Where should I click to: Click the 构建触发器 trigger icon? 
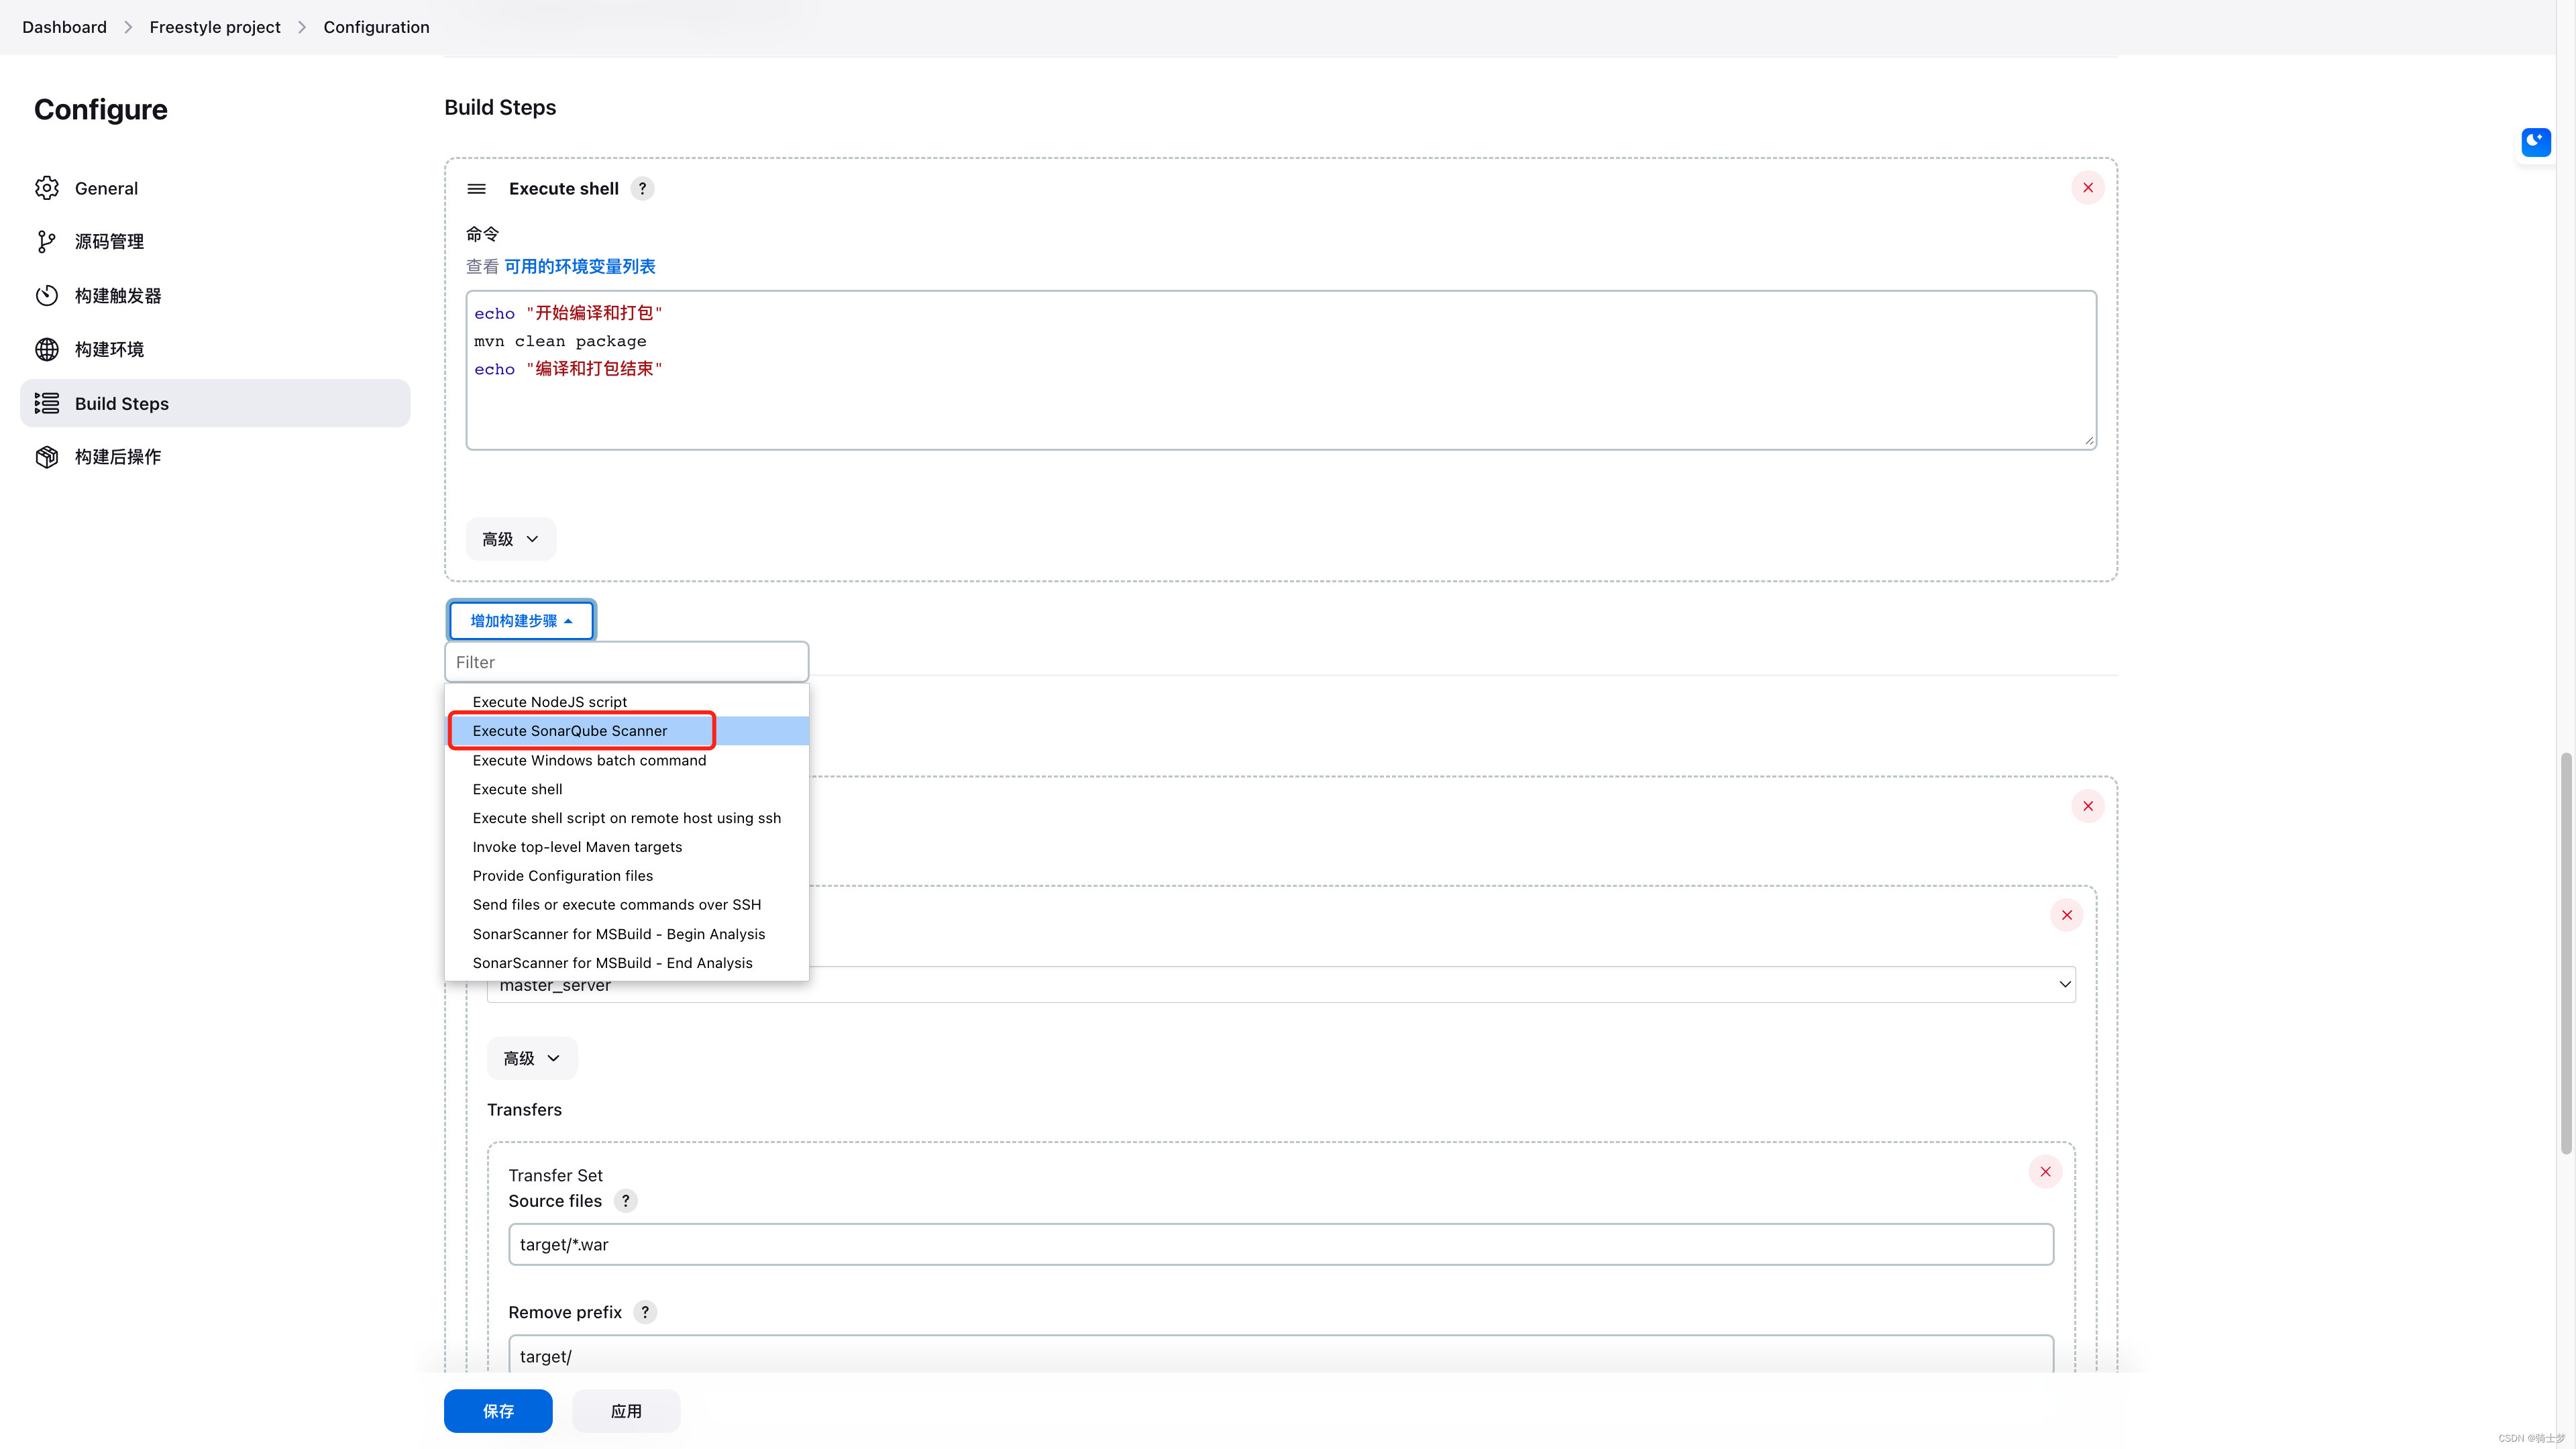[x=46, y=295]
